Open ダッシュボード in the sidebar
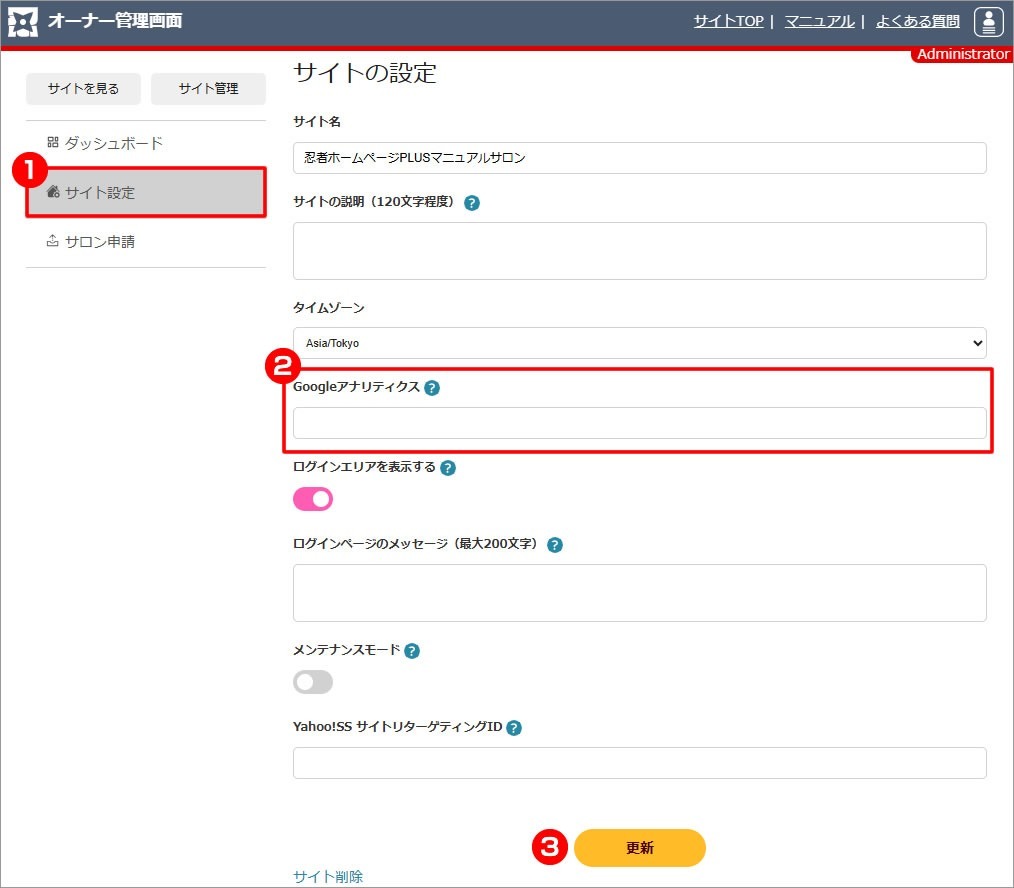 (113, 143)
